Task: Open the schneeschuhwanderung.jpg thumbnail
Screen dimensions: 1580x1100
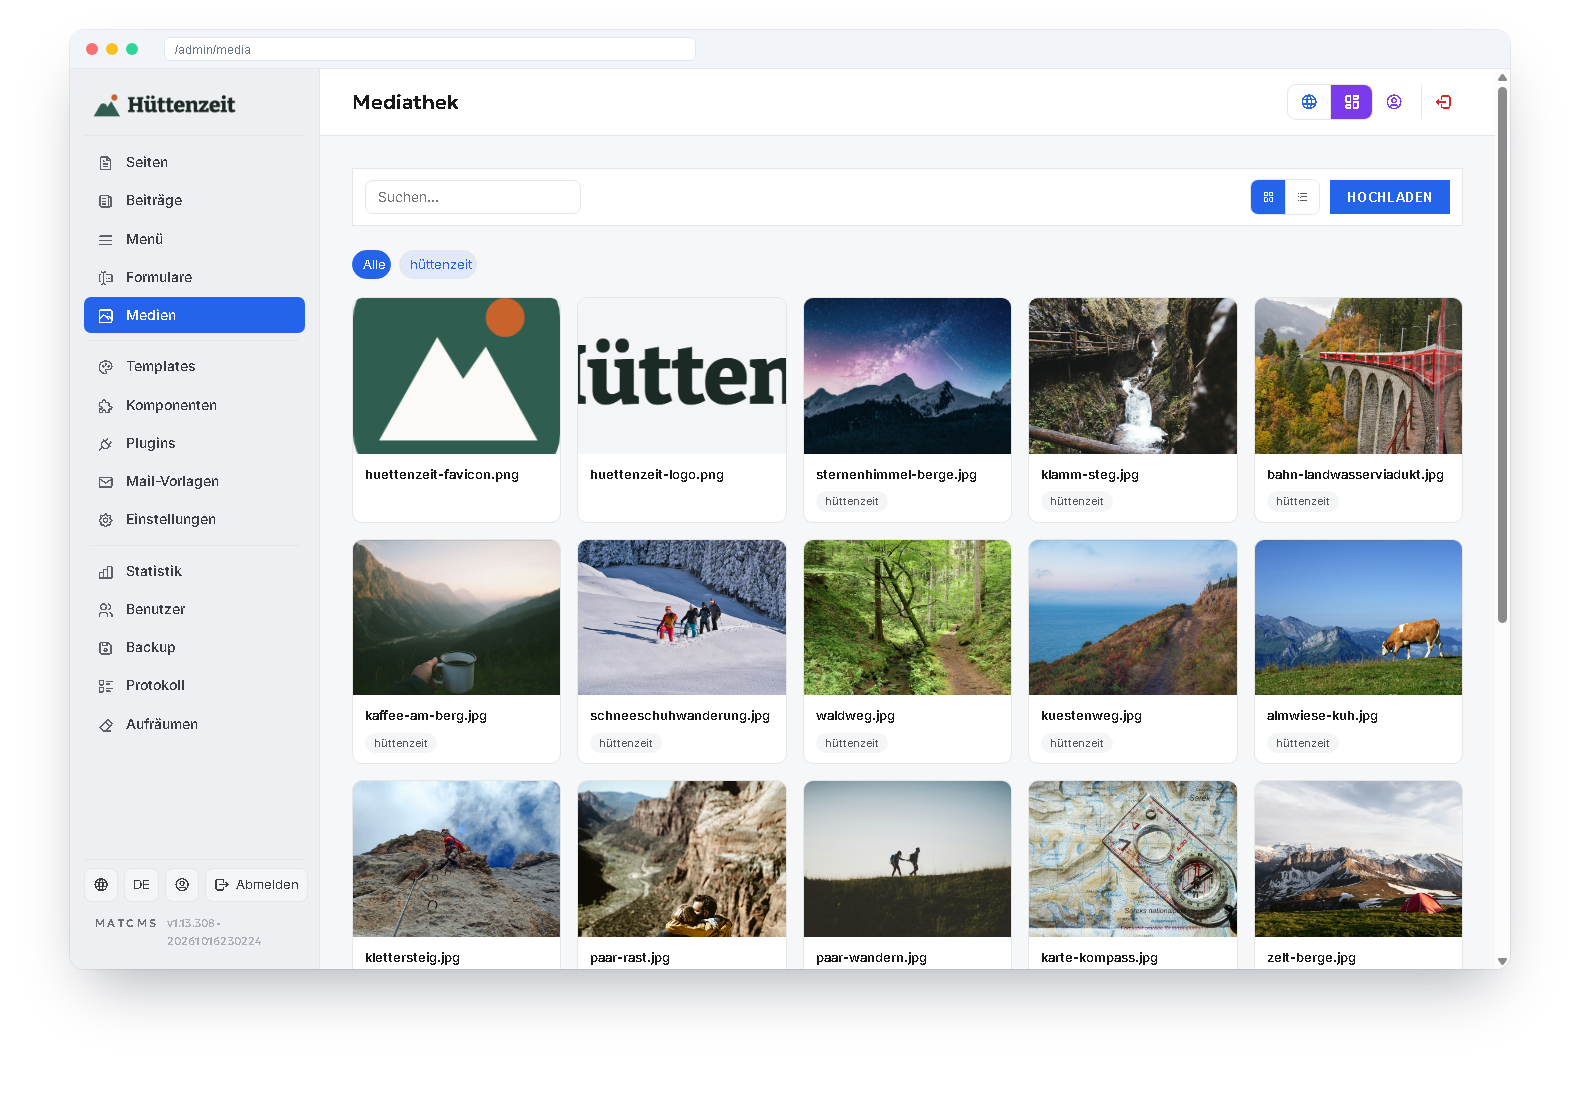Action: 682,618
